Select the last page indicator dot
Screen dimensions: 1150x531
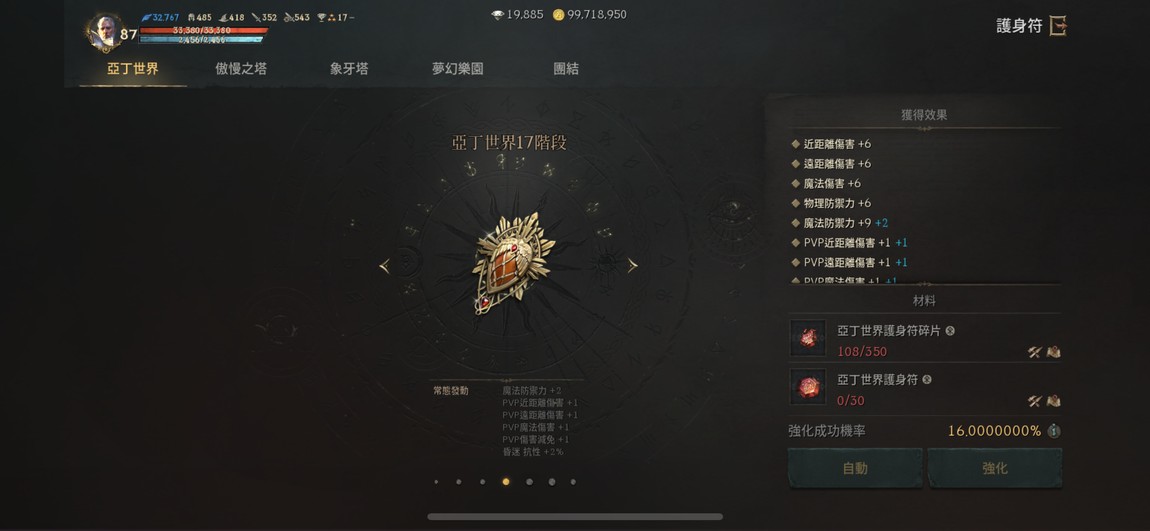[x=573, y=482]
